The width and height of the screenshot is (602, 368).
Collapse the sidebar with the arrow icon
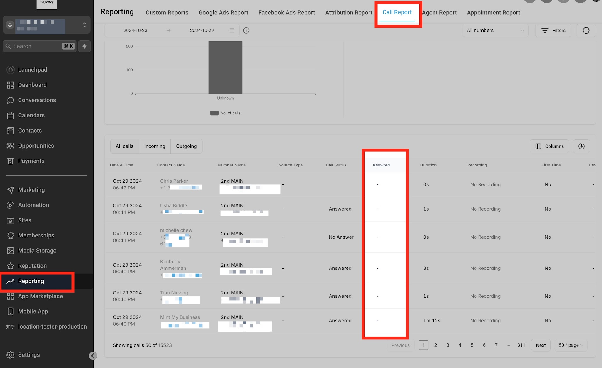[x=93, y=356]
